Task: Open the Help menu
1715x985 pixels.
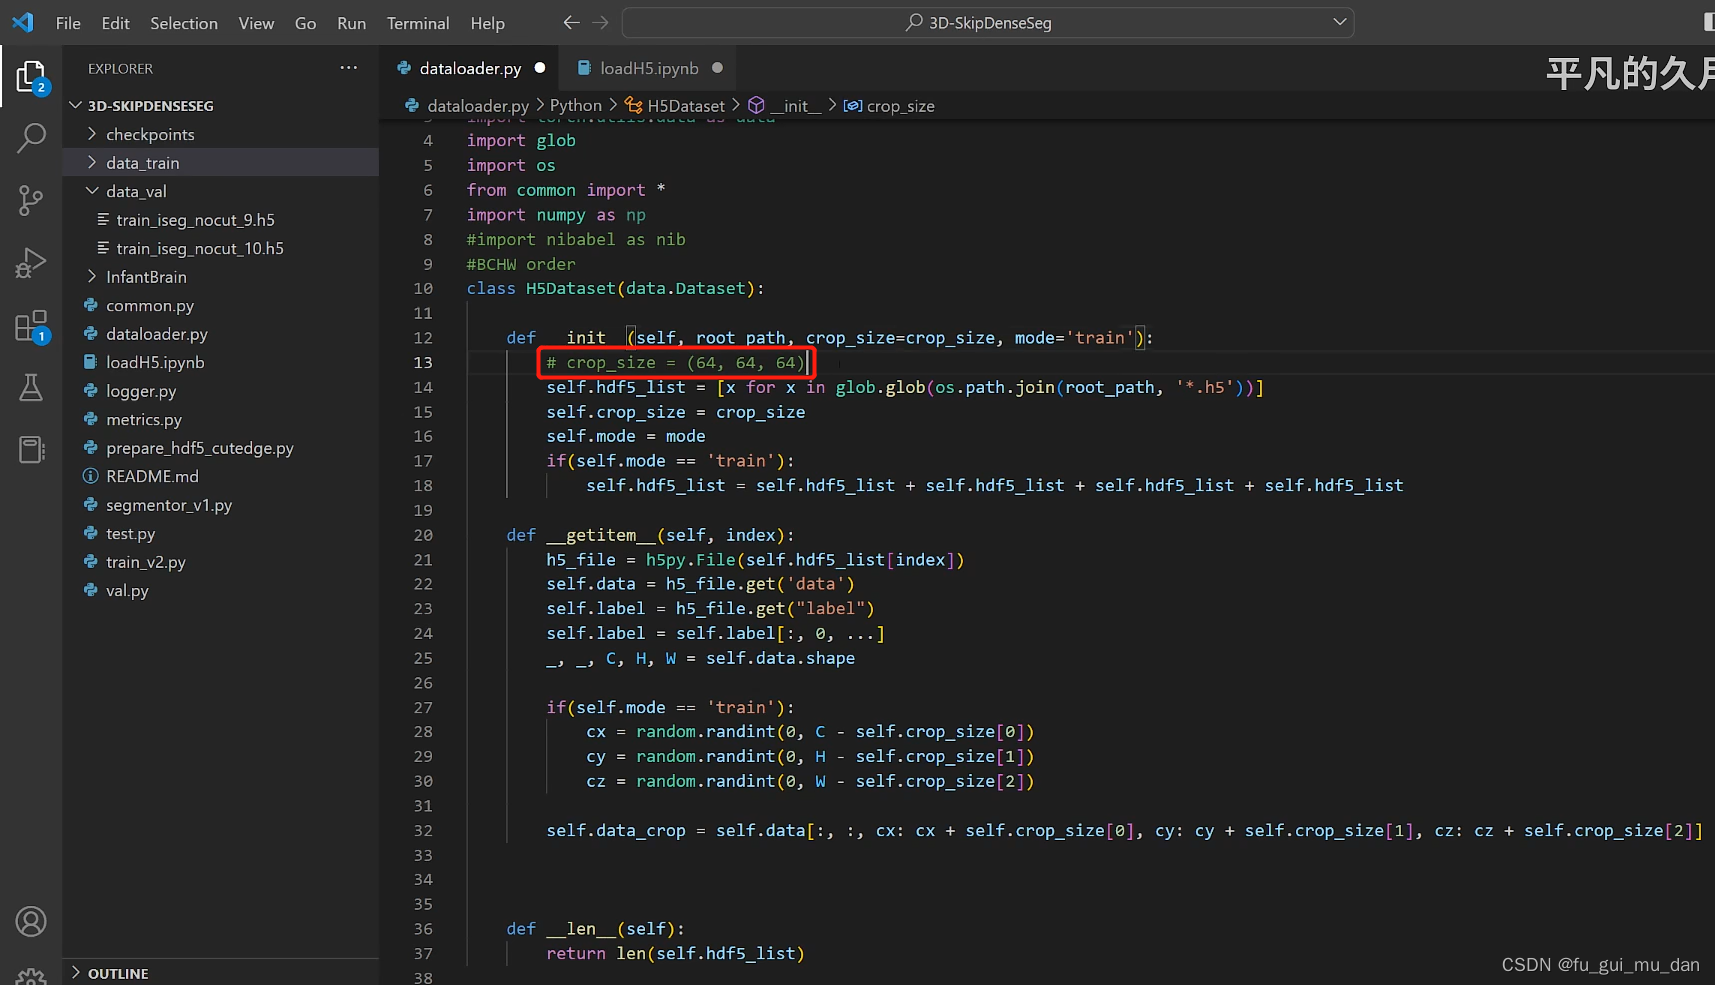Action: (488, 23)
